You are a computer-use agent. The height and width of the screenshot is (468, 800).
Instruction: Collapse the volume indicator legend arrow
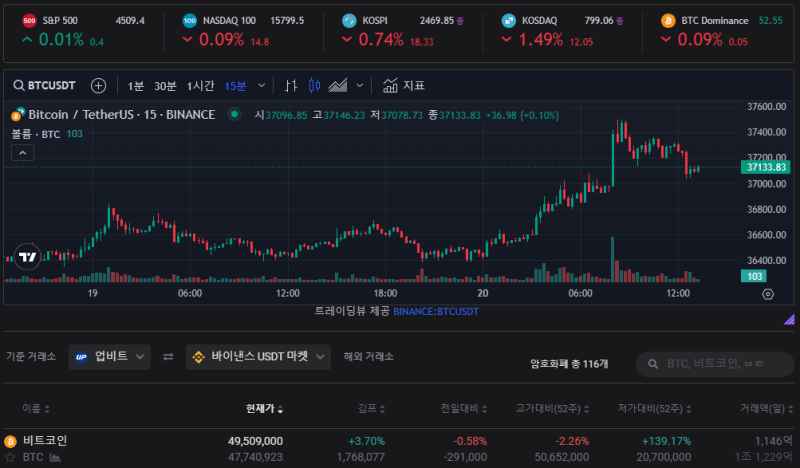pos(22,153)
